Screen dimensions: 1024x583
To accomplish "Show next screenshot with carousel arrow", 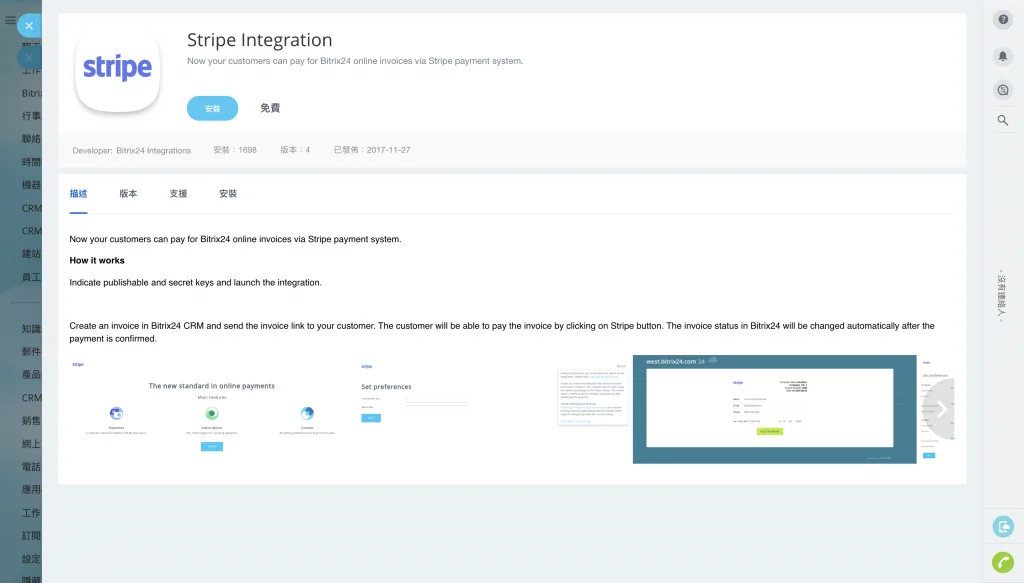I will point(942,409).
